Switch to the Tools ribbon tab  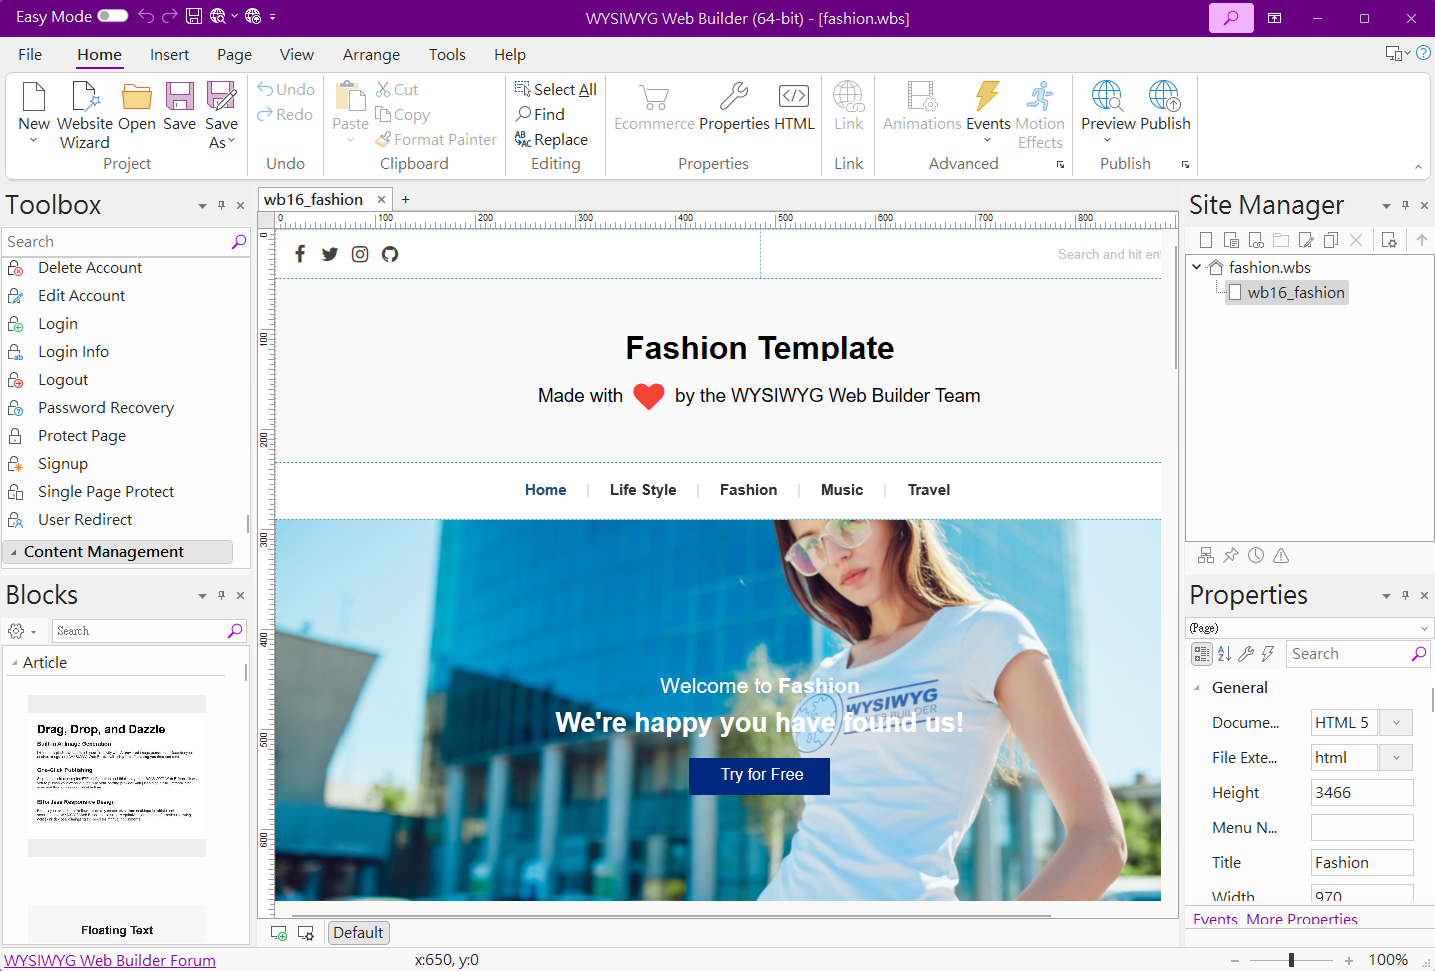coord(447,54)
